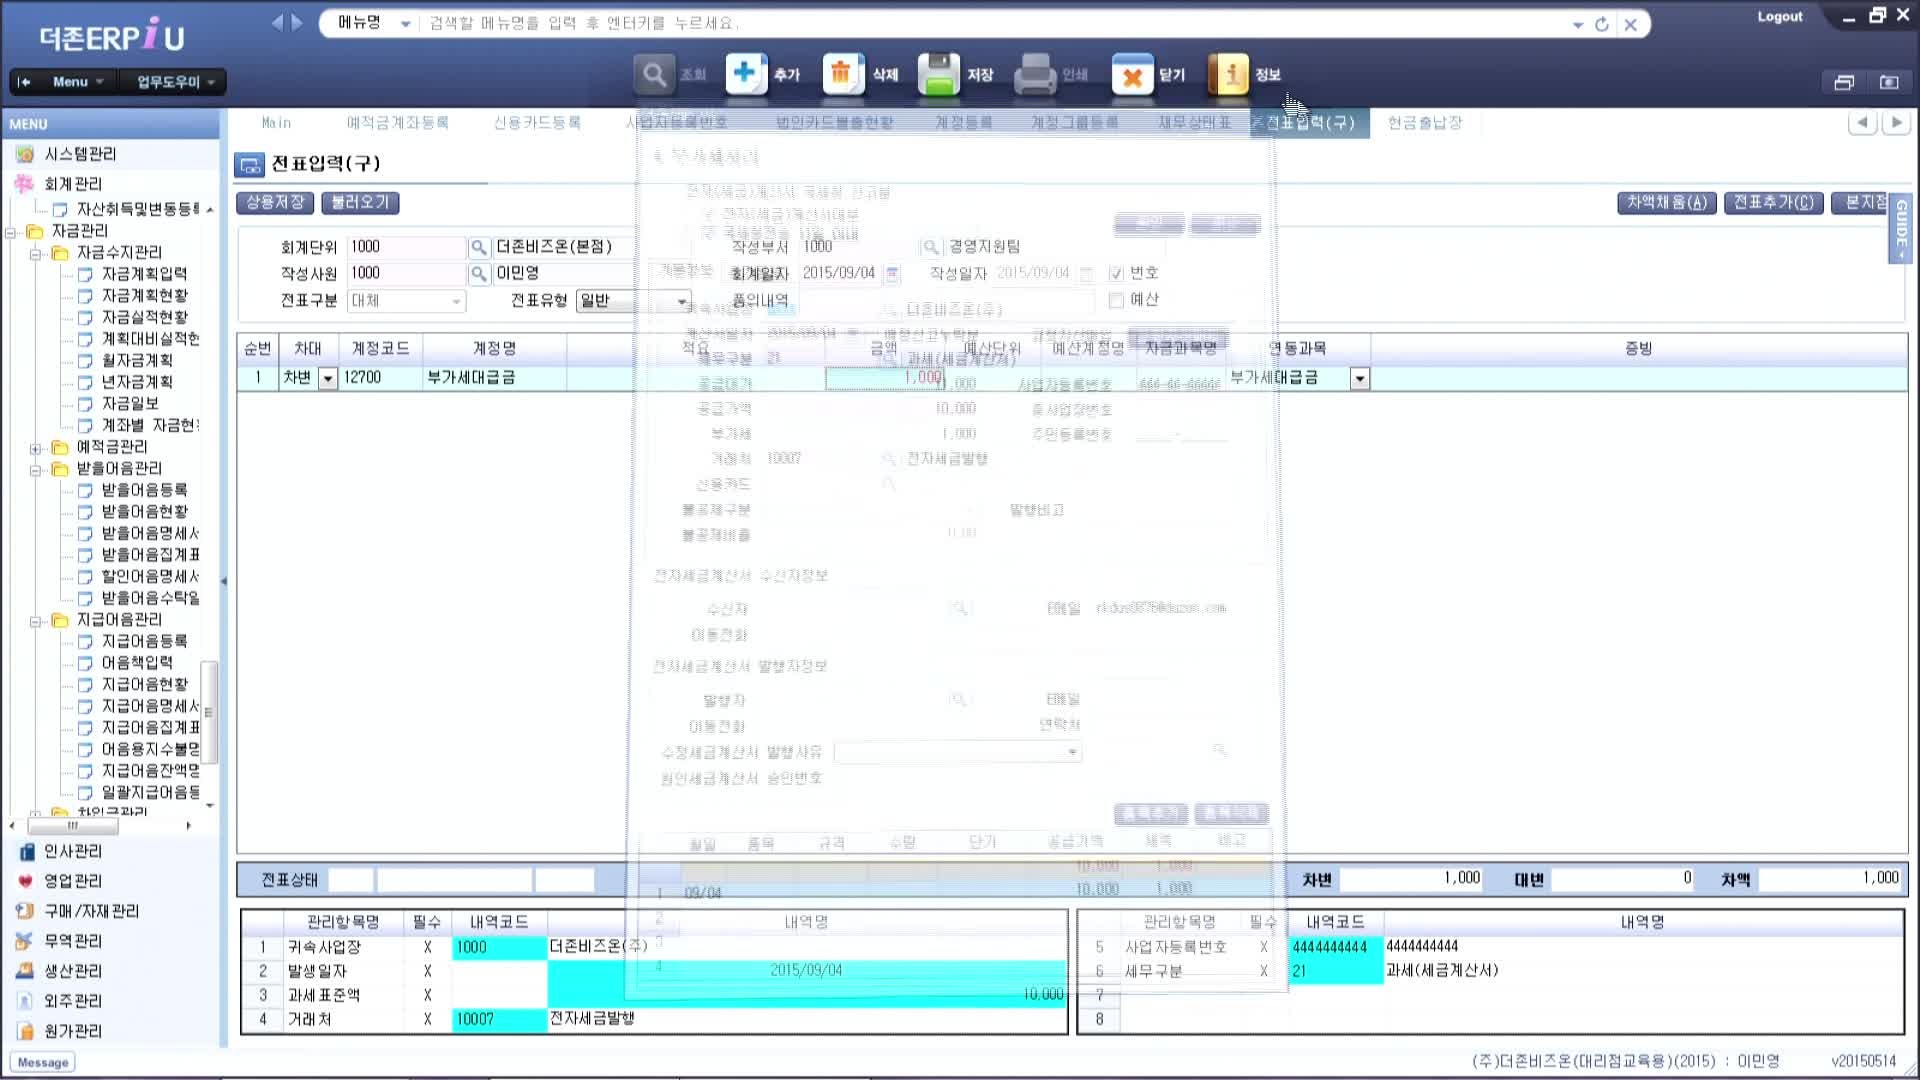Click the menu tree vertical scrollbar thumb
Viewport: 1920px width, 1080px height.
coord(208,712)
